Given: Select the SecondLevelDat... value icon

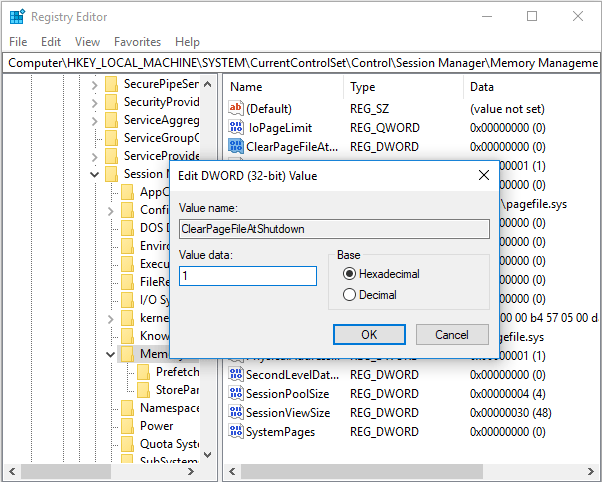Looking at the screenshot, I should pos(235,374).
